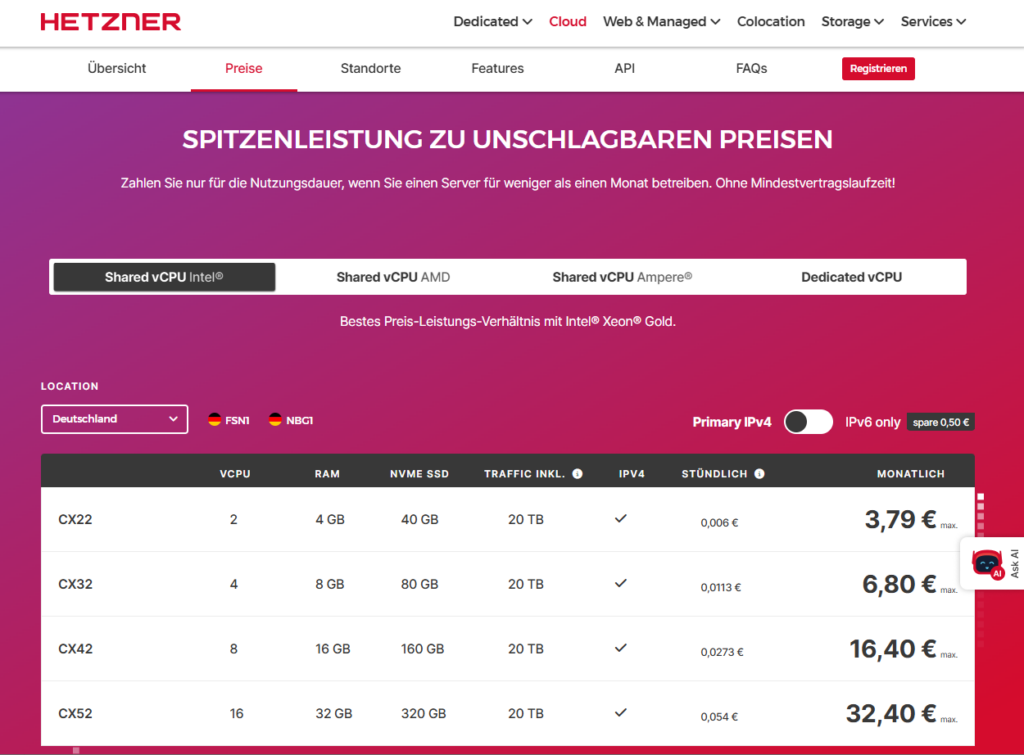The image size is (1024, 755).
Task: Click the IPv4 checkmark in CX22 row
Action: click(620, 519)
